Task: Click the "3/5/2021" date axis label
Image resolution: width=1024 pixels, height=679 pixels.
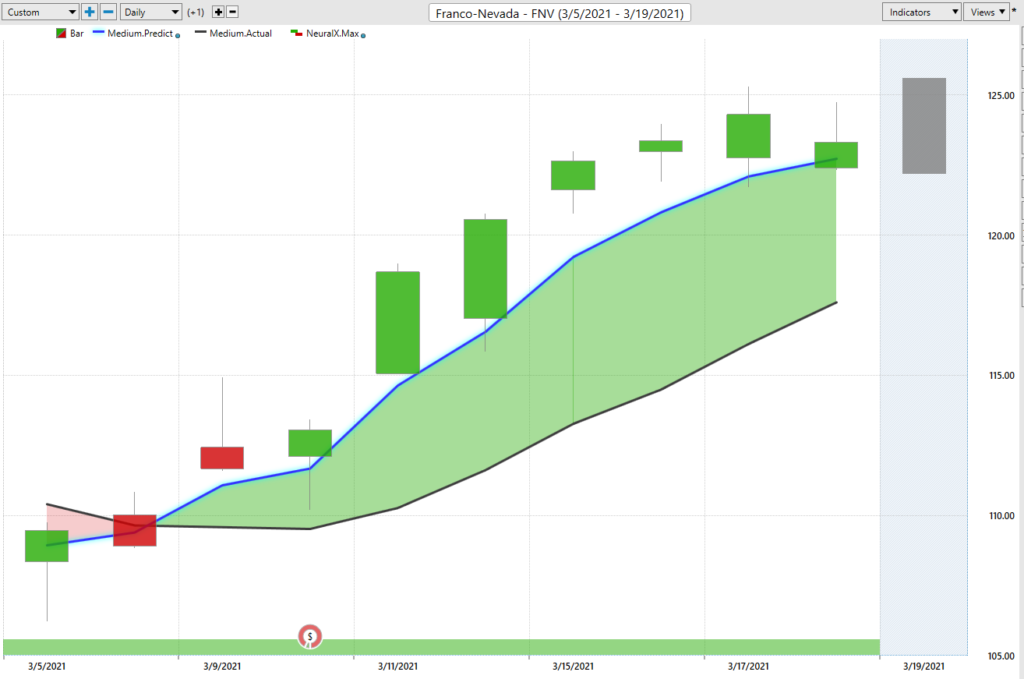Action: pyautogui.click(x=46, y=667)
